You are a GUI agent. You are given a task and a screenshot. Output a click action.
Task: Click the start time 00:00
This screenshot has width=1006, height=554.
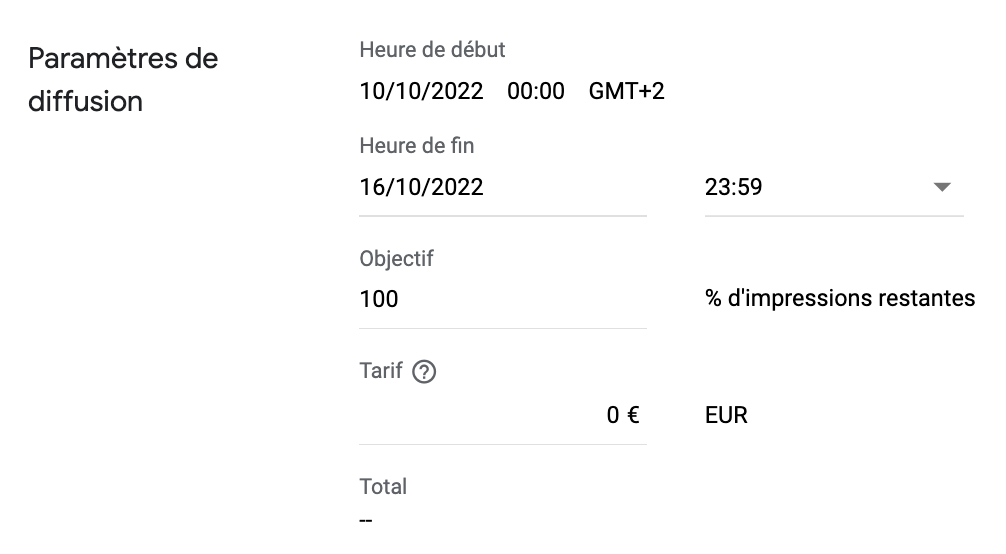pyautogui.click(x=536, y=91)
